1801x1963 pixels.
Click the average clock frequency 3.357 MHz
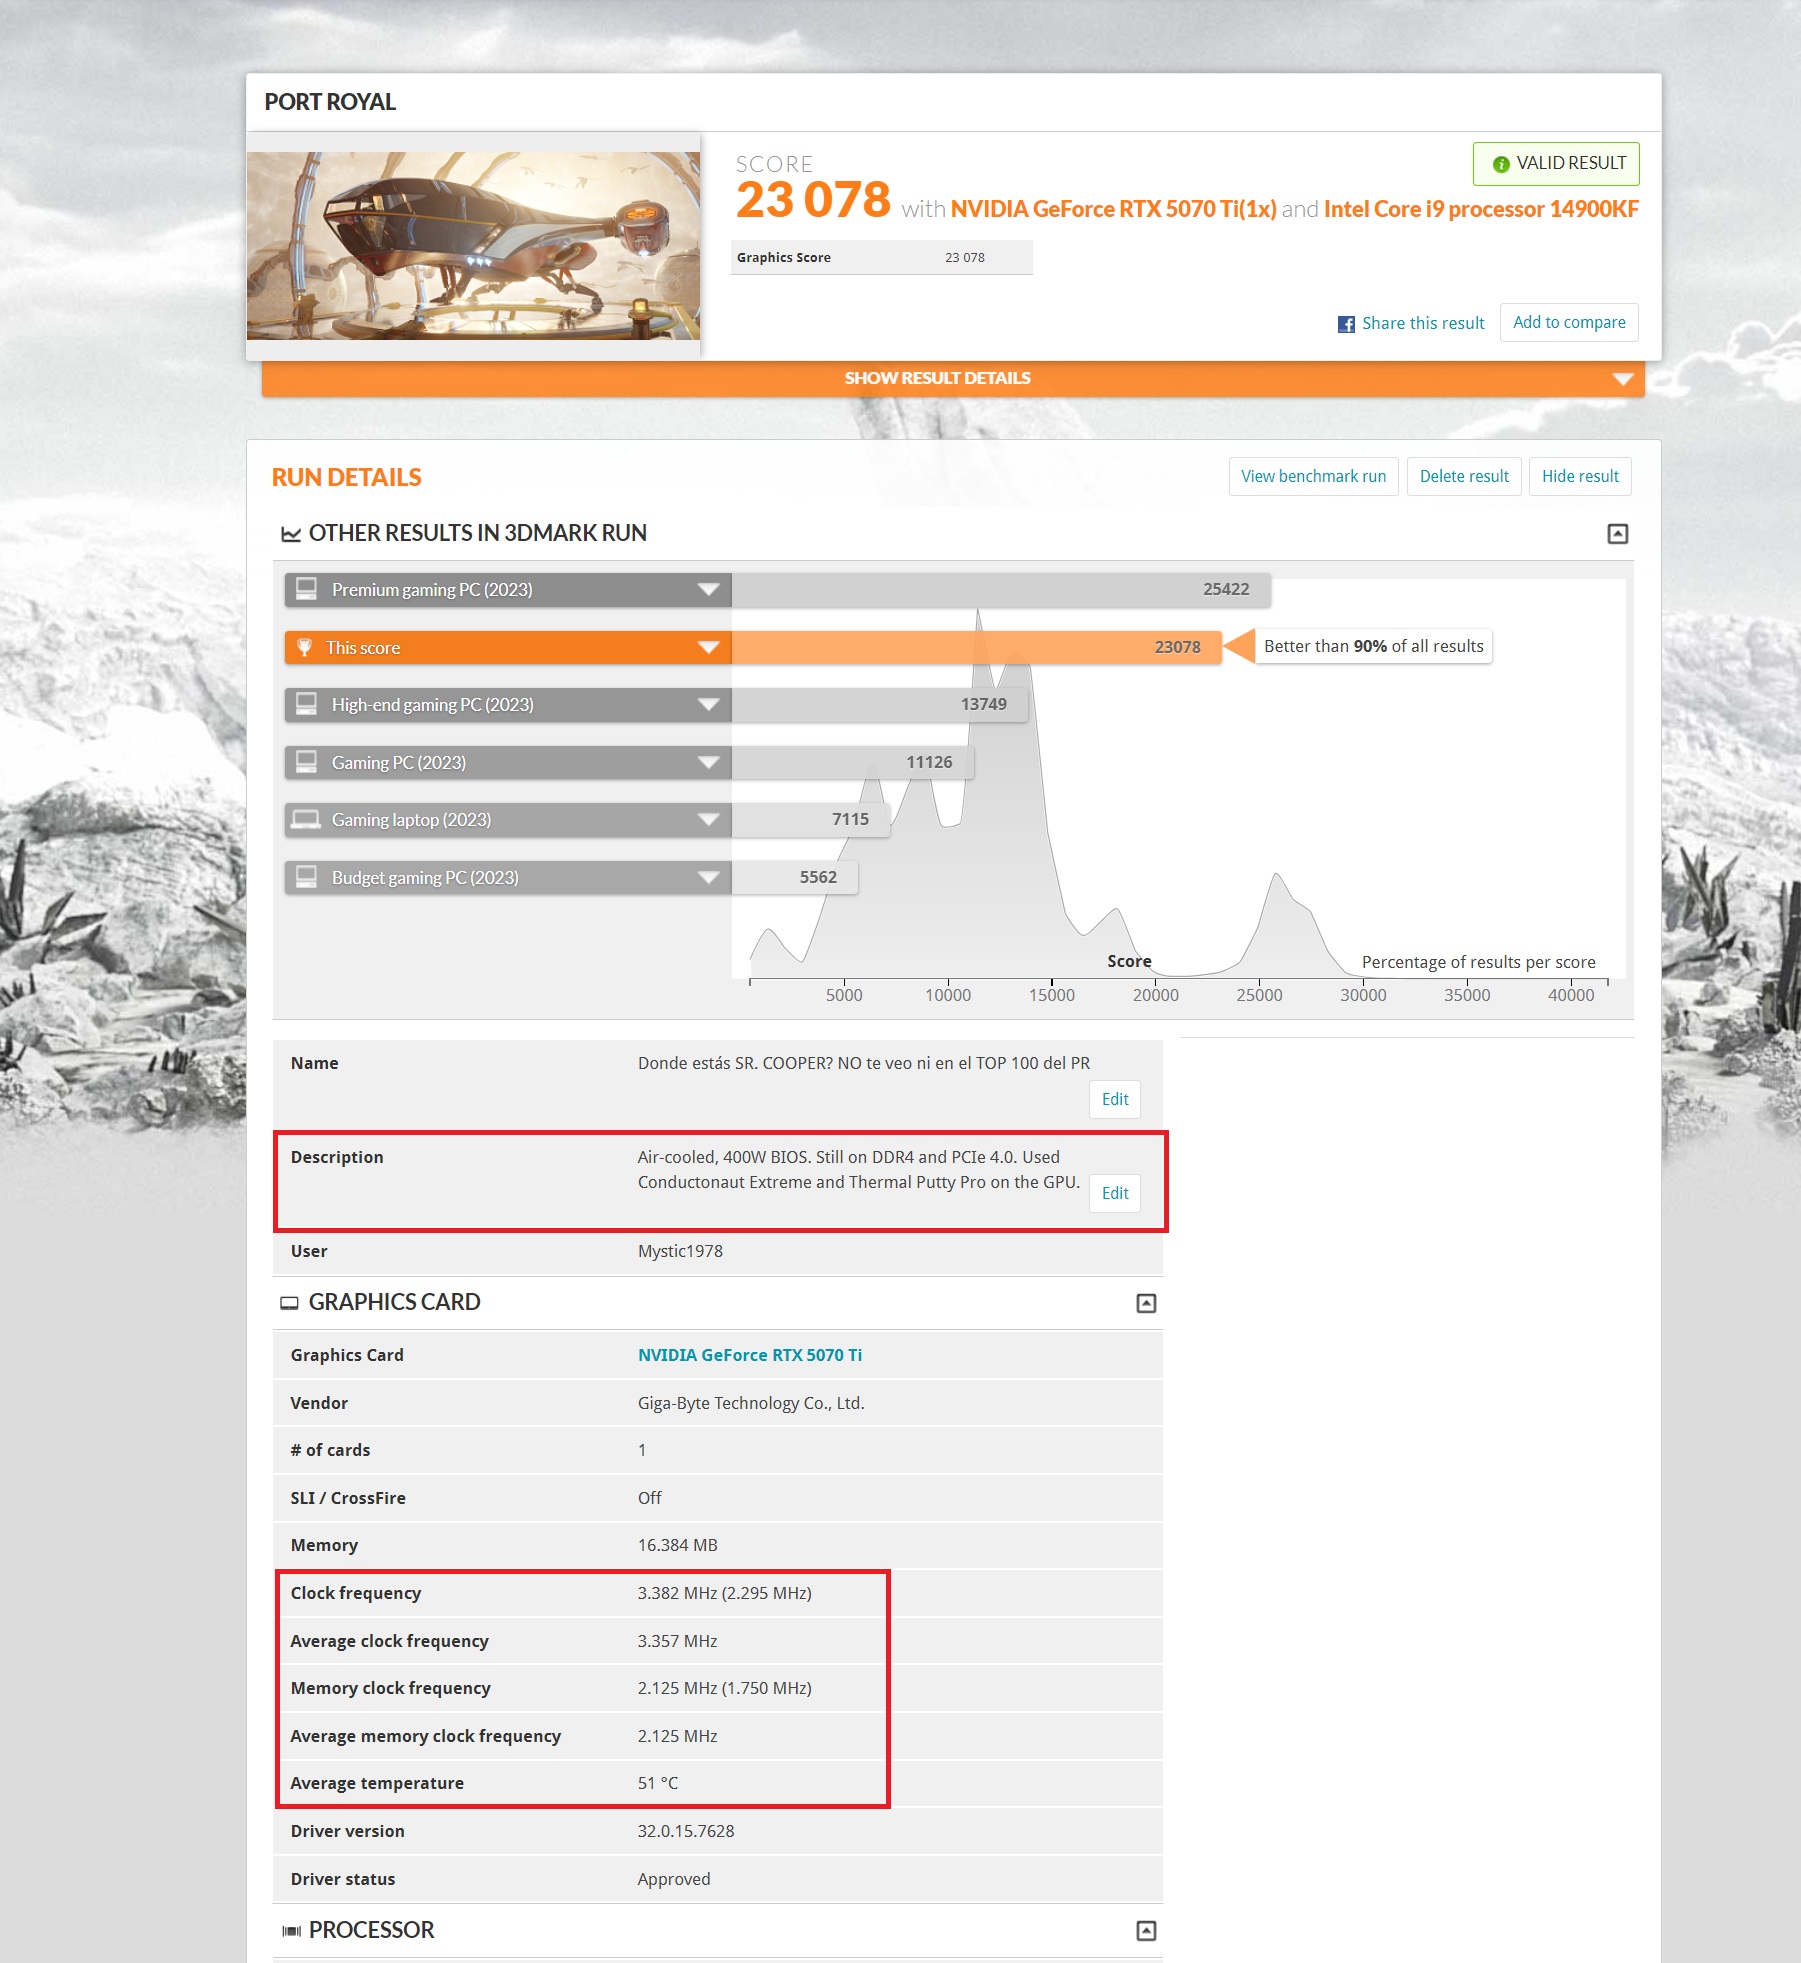click(x=677, y=1642)
